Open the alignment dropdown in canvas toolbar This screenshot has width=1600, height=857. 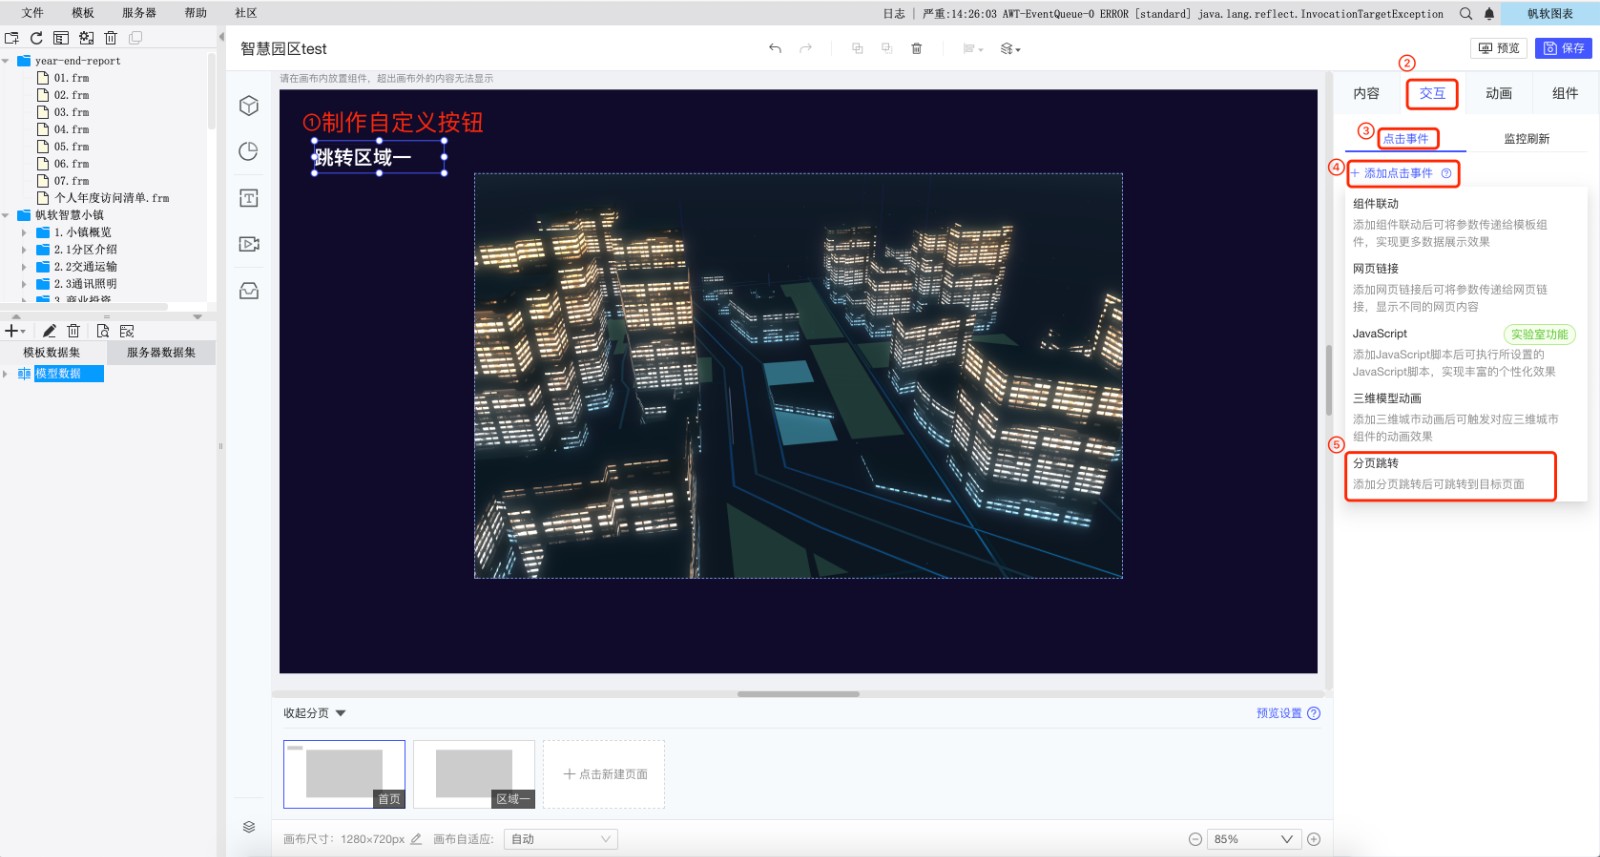click(x=972, y=48)
